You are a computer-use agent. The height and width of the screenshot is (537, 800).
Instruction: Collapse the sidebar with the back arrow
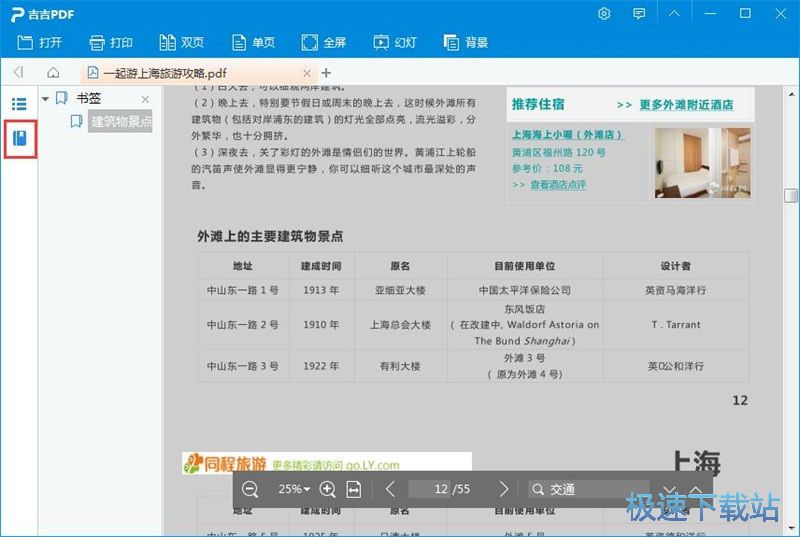[x=18, y=72]
